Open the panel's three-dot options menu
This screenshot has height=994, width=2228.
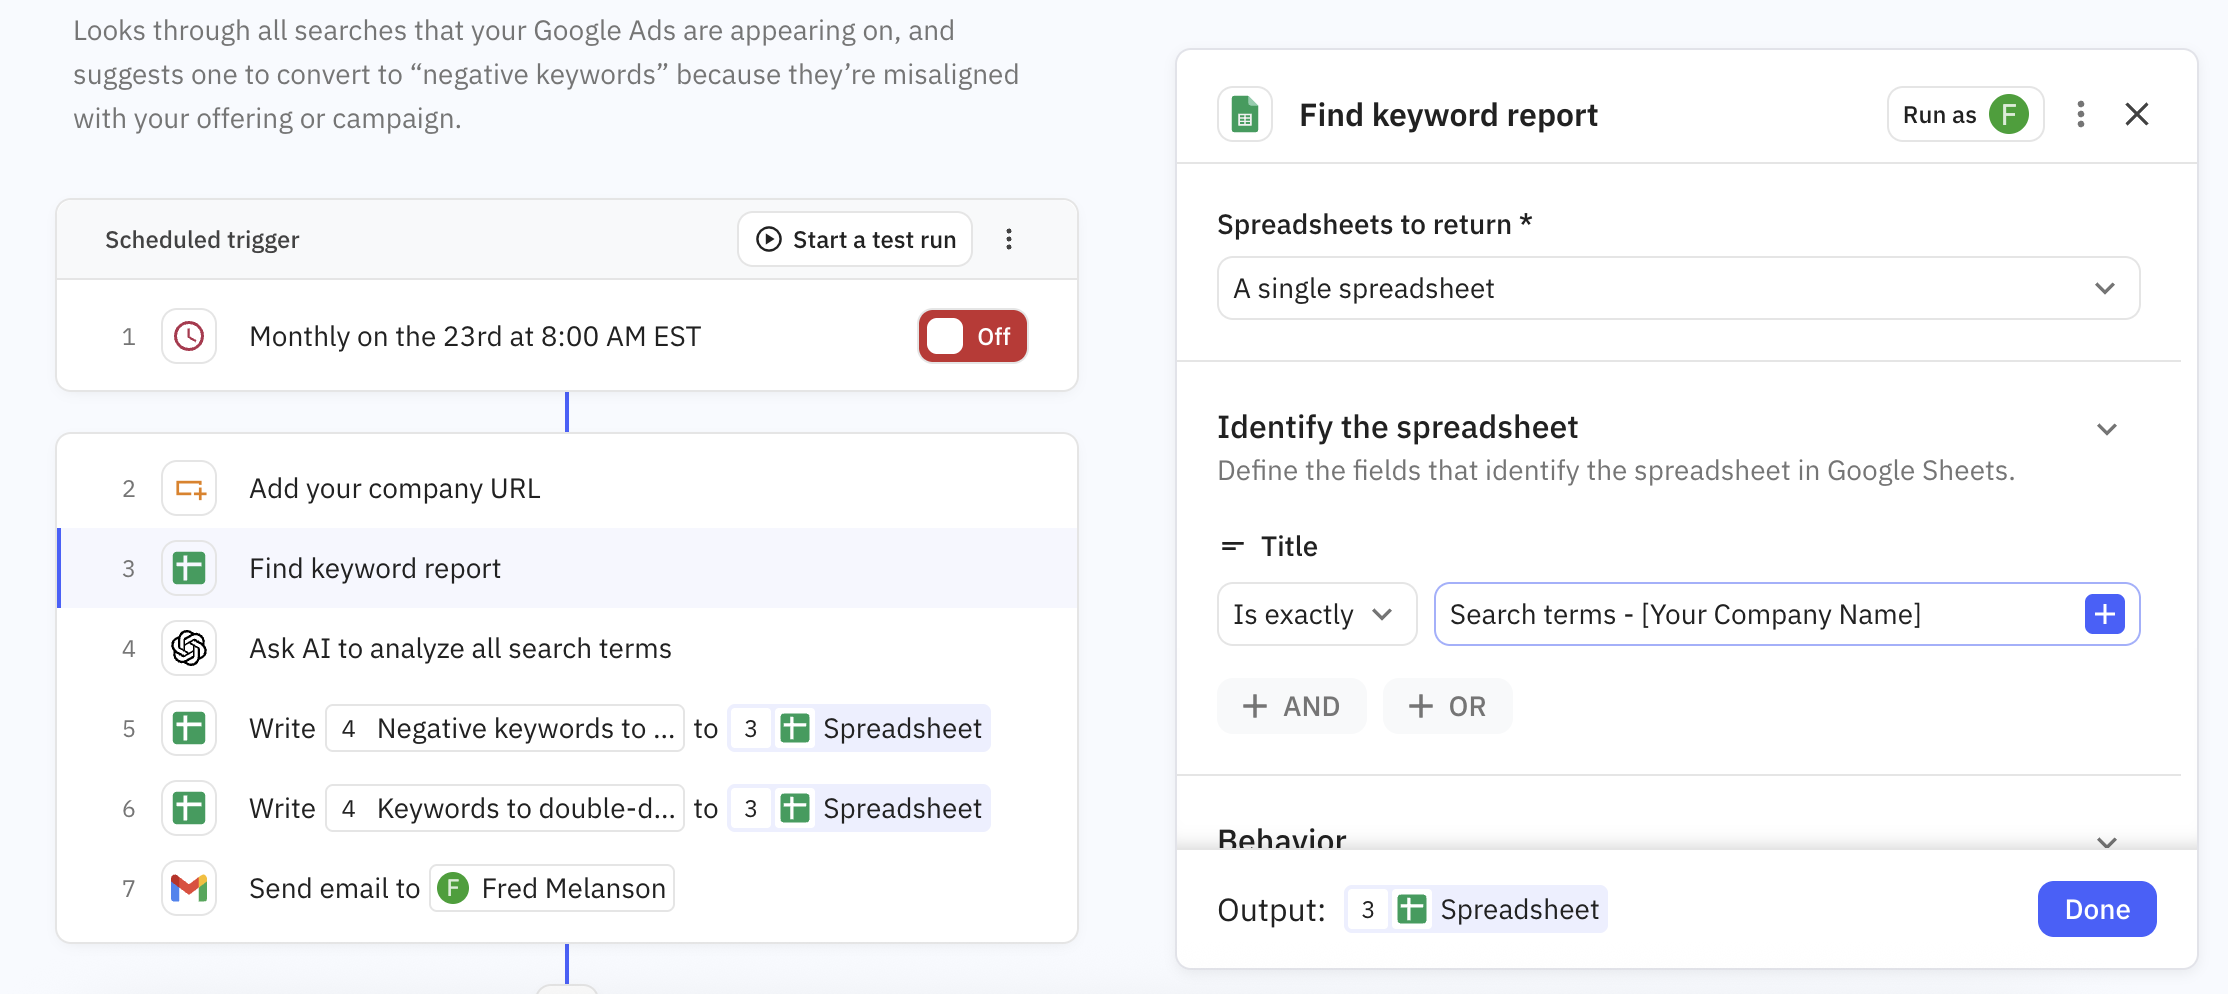coord(2081,115)
